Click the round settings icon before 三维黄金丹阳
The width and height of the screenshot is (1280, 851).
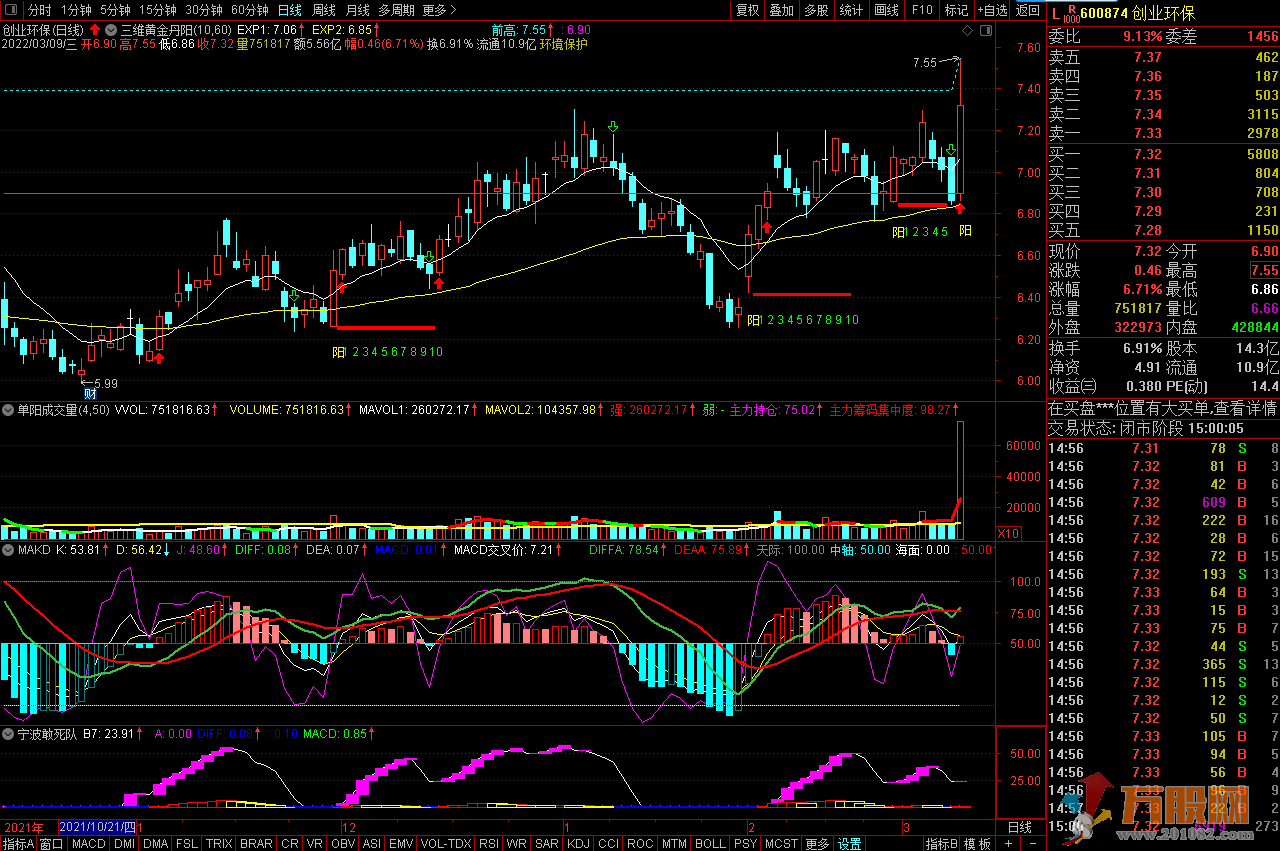[x=110, y=30]
